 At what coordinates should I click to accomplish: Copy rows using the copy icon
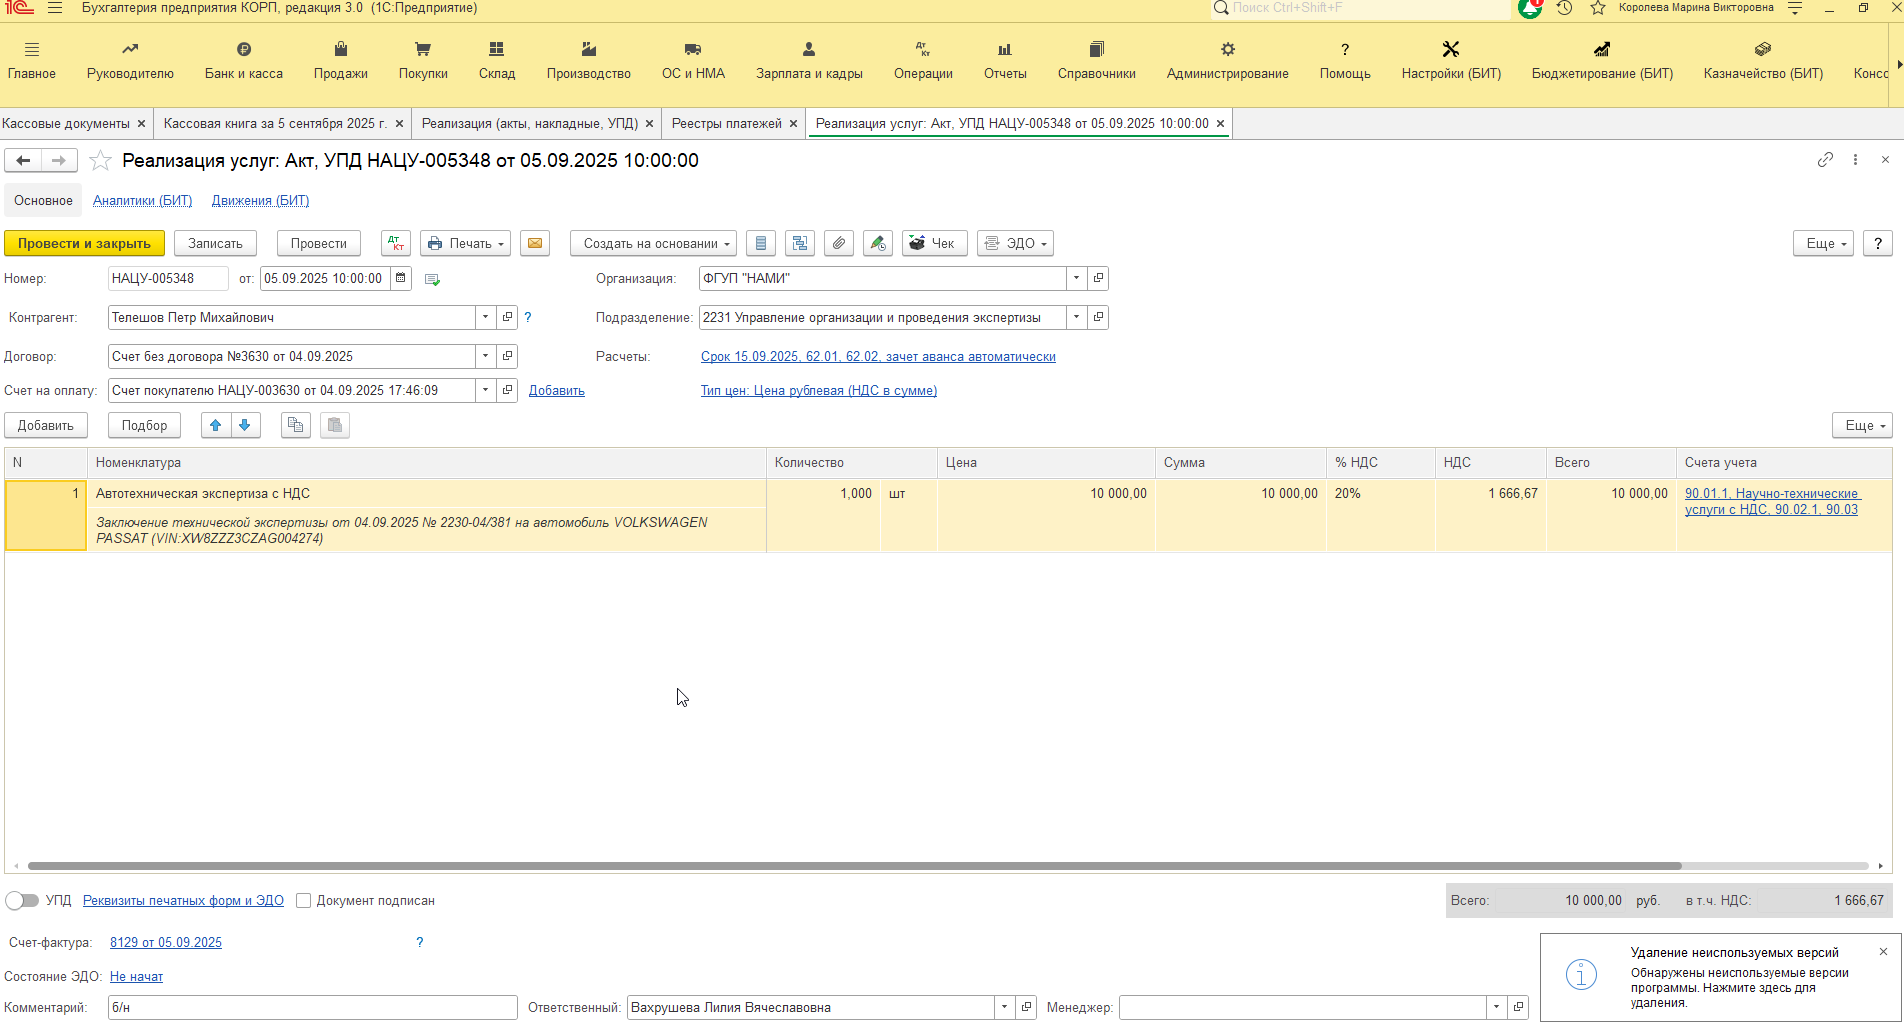point(295,425)
